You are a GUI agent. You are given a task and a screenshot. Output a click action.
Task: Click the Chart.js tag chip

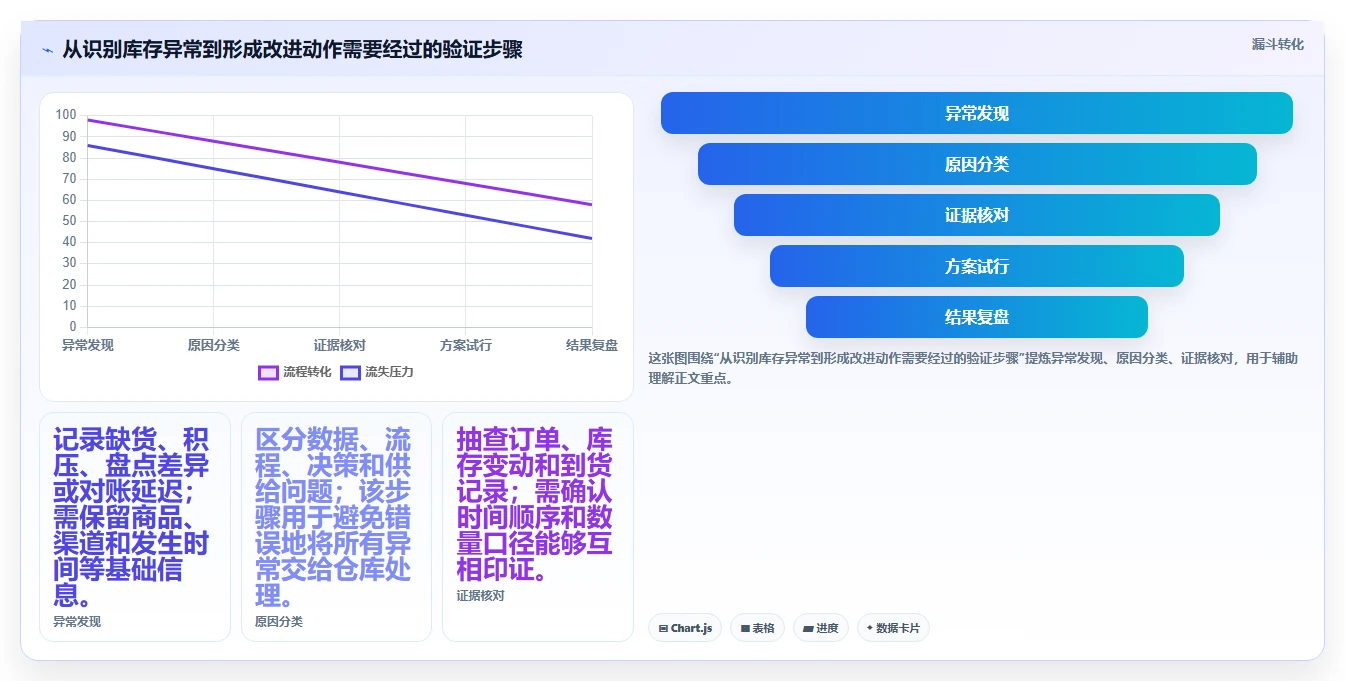[685, 628]
